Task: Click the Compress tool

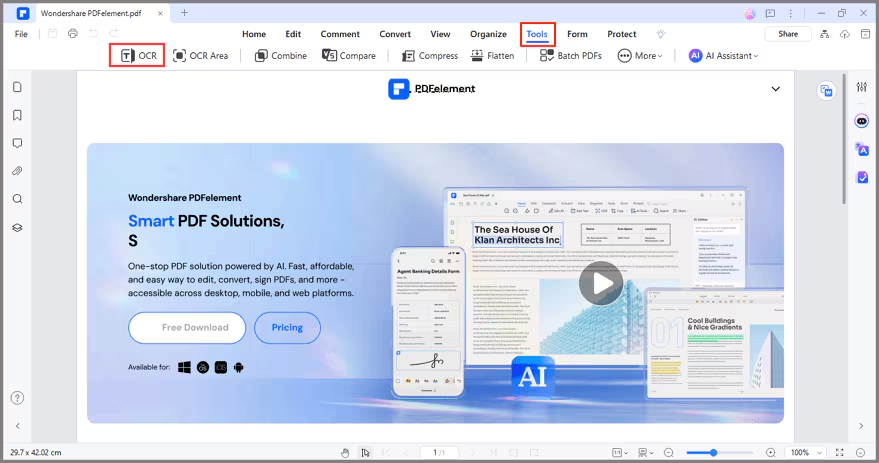Action: (430, 55)
